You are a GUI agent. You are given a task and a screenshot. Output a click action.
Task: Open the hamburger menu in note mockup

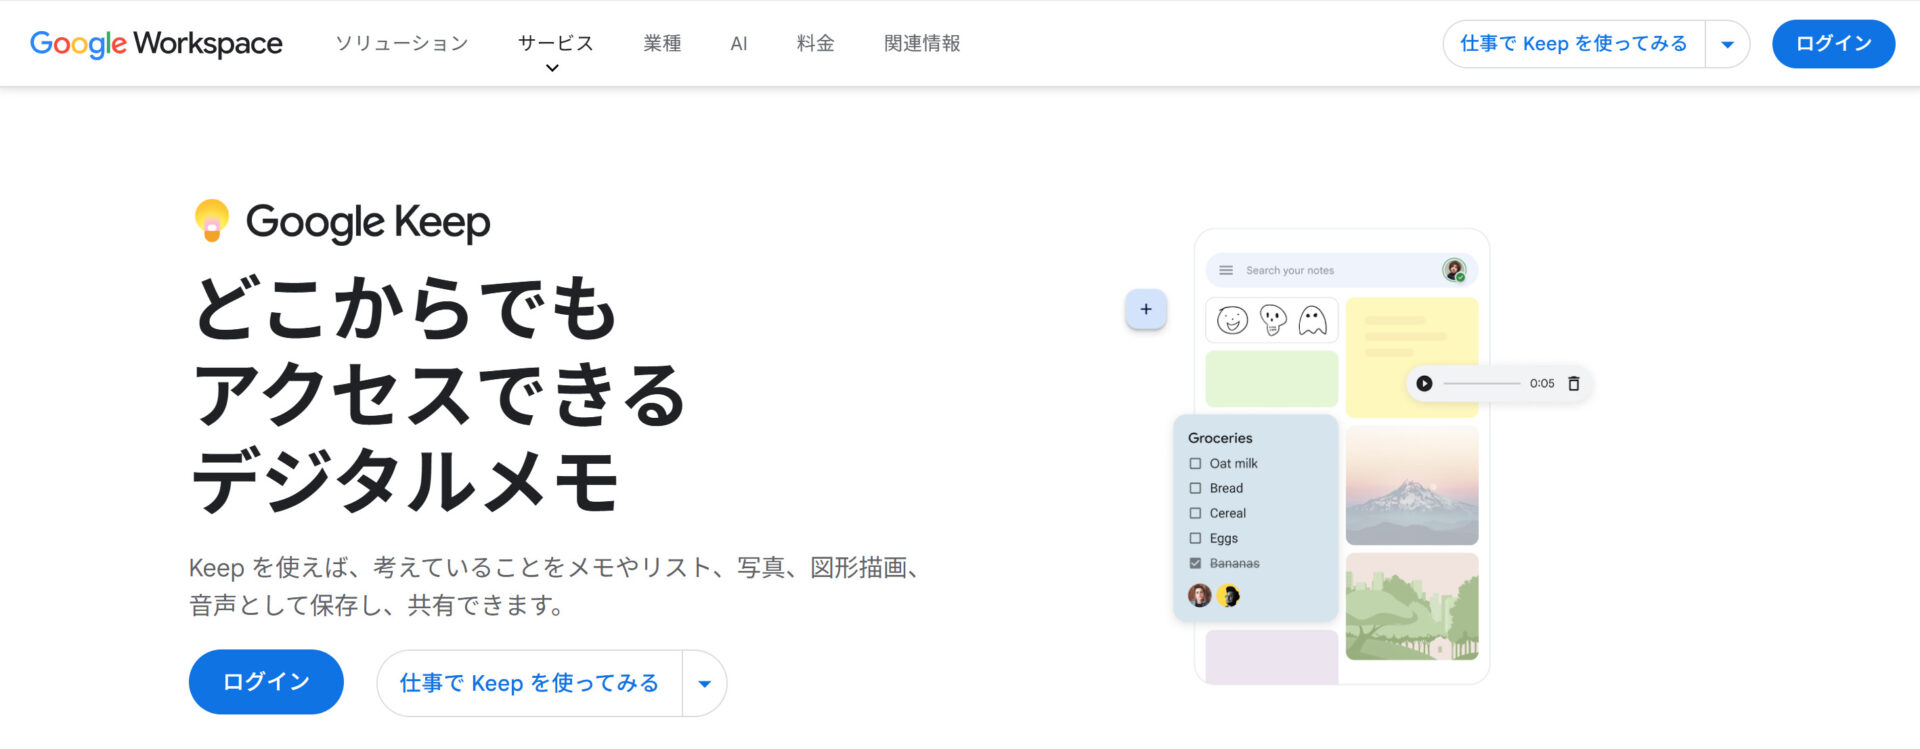click(x=1226, y=270)
